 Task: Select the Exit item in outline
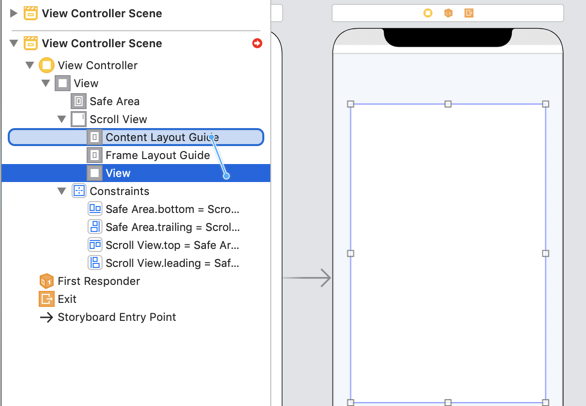58,299
